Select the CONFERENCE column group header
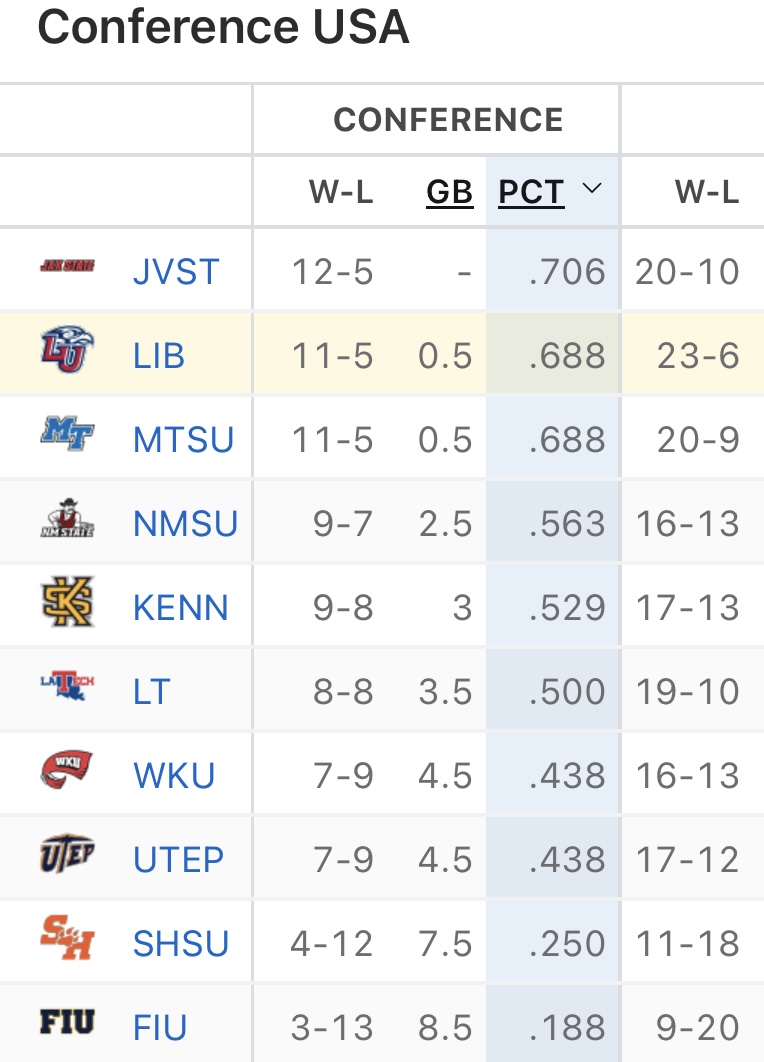Viewport: 764px width, 1062px height. point(448,120)
